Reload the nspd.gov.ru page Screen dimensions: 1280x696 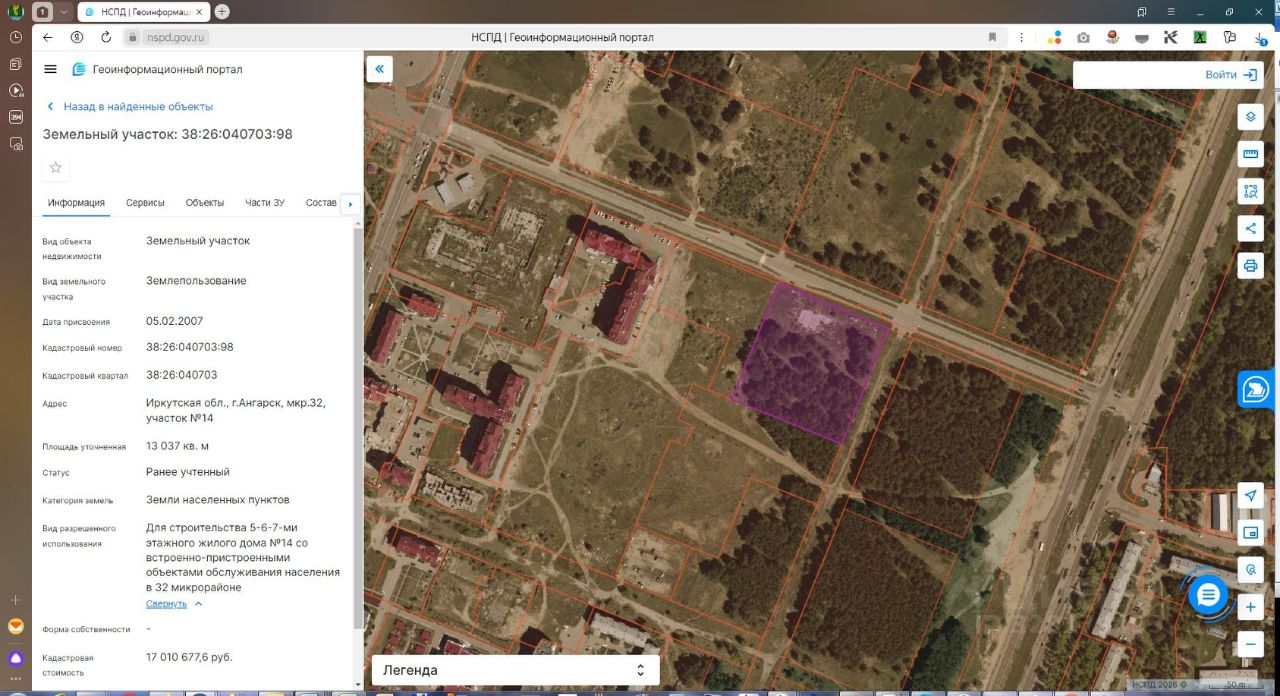pos(106,37)
